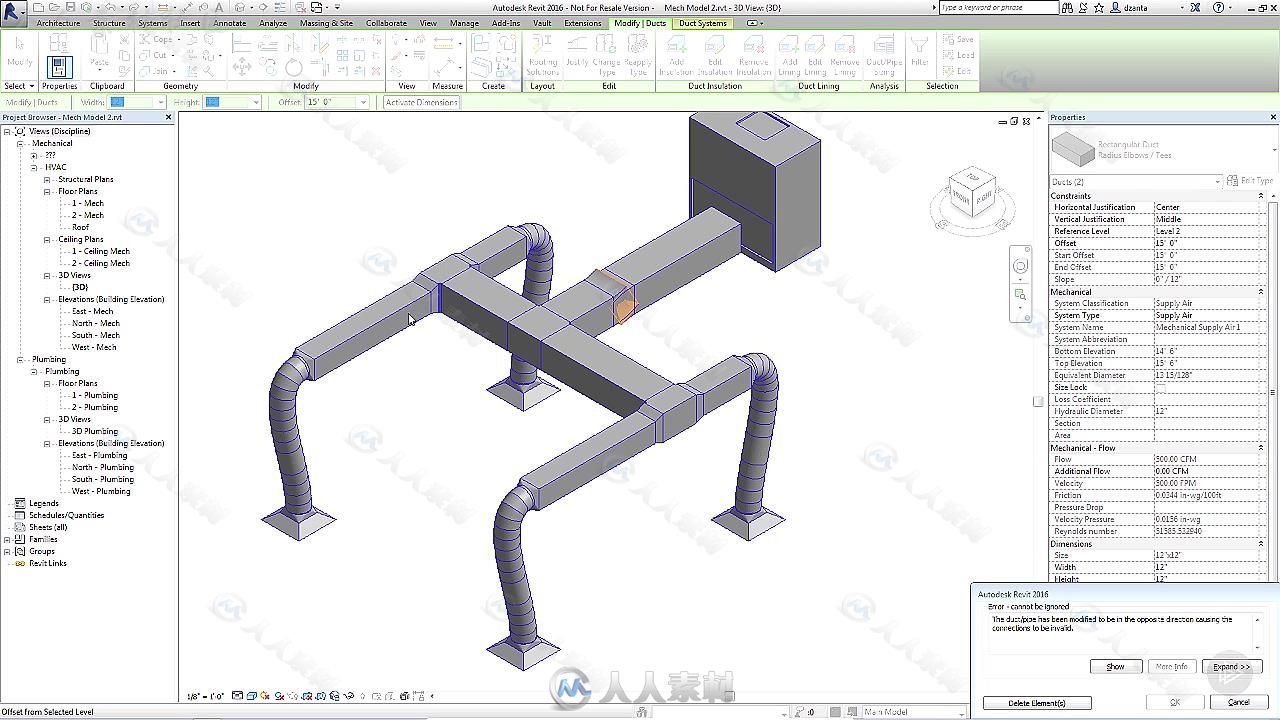The width and height of the screenshot is (1280, 720).
Task: Collapse the Floor Plans node under HVAC
Action: click(47, 191)
